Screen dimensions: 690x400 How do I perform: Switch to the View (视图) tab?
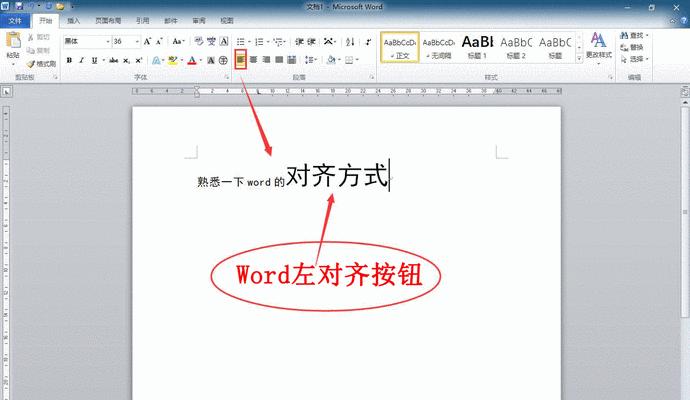[x=227, y=21]
